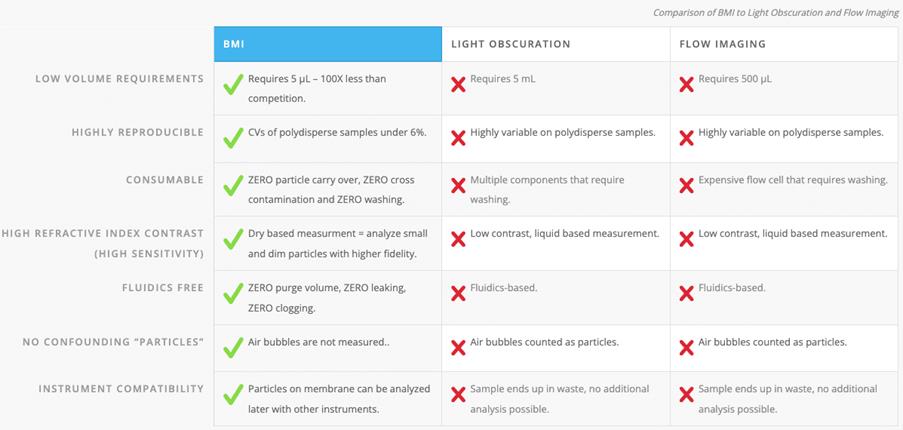Click green checkmark in Fluidics Free row
This screenshot has height=430, width=903.
pyautogui.click(x=232, y=295)
